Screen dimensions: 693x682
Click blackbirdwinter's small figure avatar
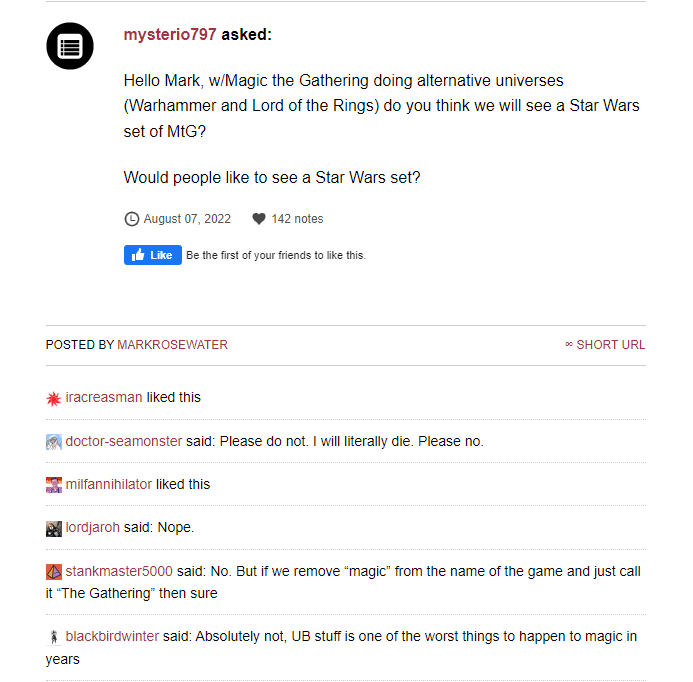click(x=54, y=637)
